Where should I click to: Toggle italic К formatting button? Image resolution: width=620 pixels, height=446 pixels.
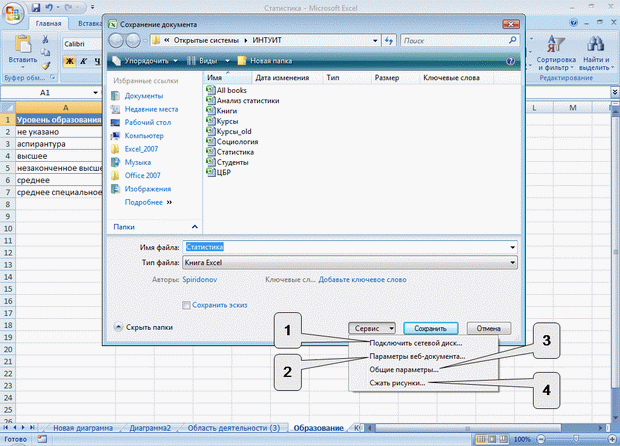click(83, 61)
